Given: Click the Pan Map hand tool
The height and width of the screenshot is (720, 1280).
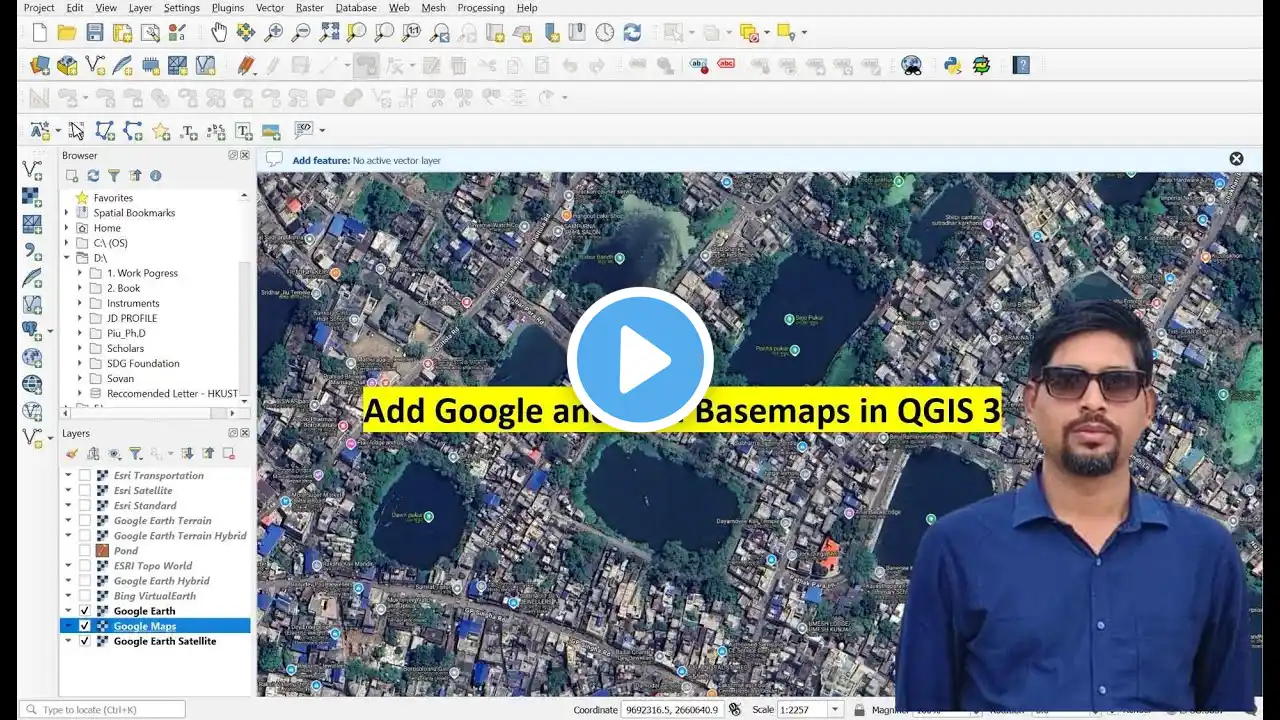Looking at the screenshot, I should [218, 33].
